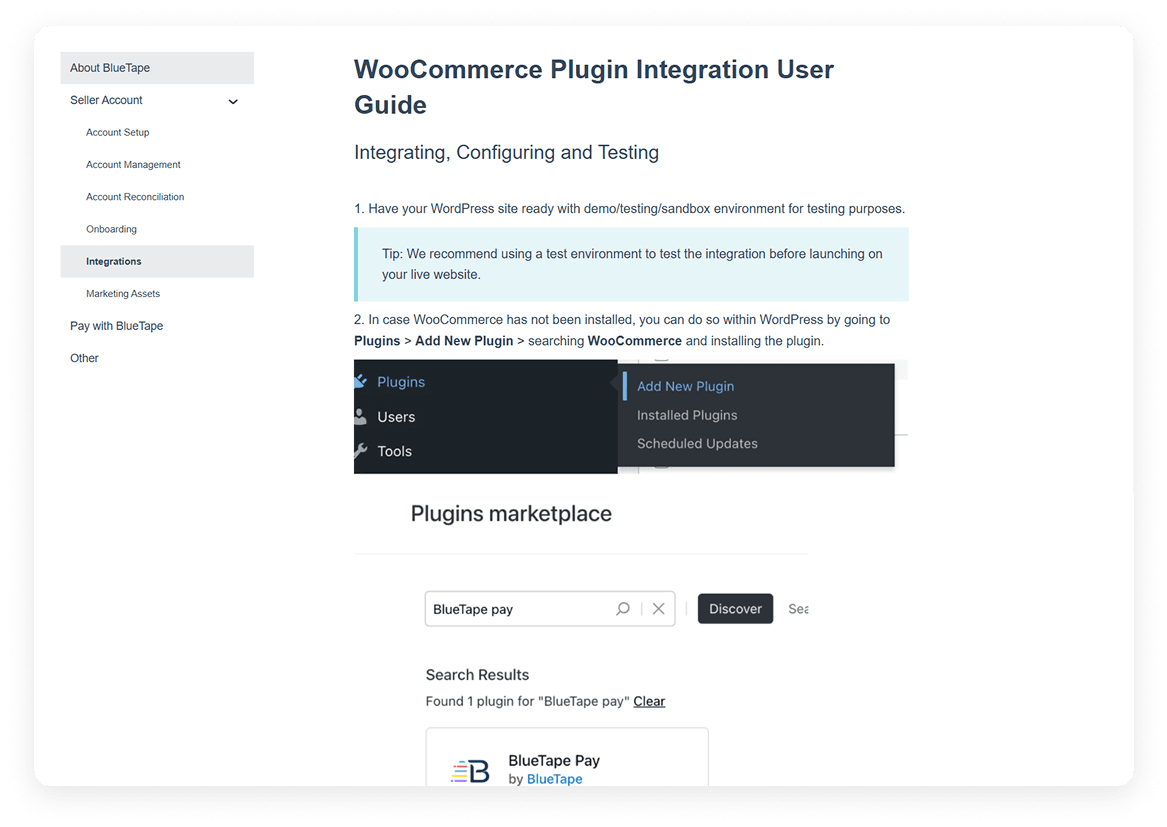Click the Search Results heading
1167x827 pixels.
(477, 675)
